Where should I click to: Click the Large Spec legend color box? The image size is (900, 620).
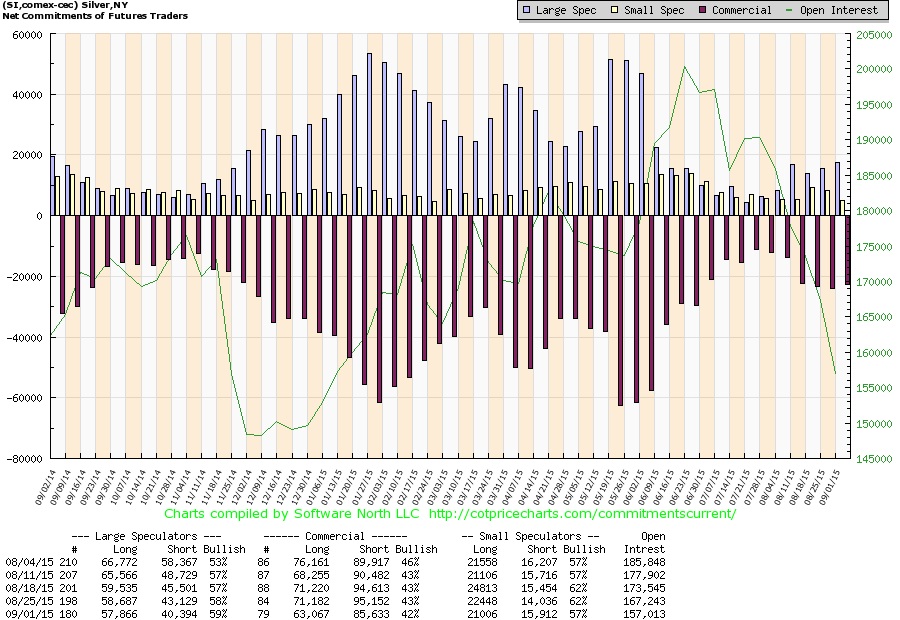[x=526, y=10]
